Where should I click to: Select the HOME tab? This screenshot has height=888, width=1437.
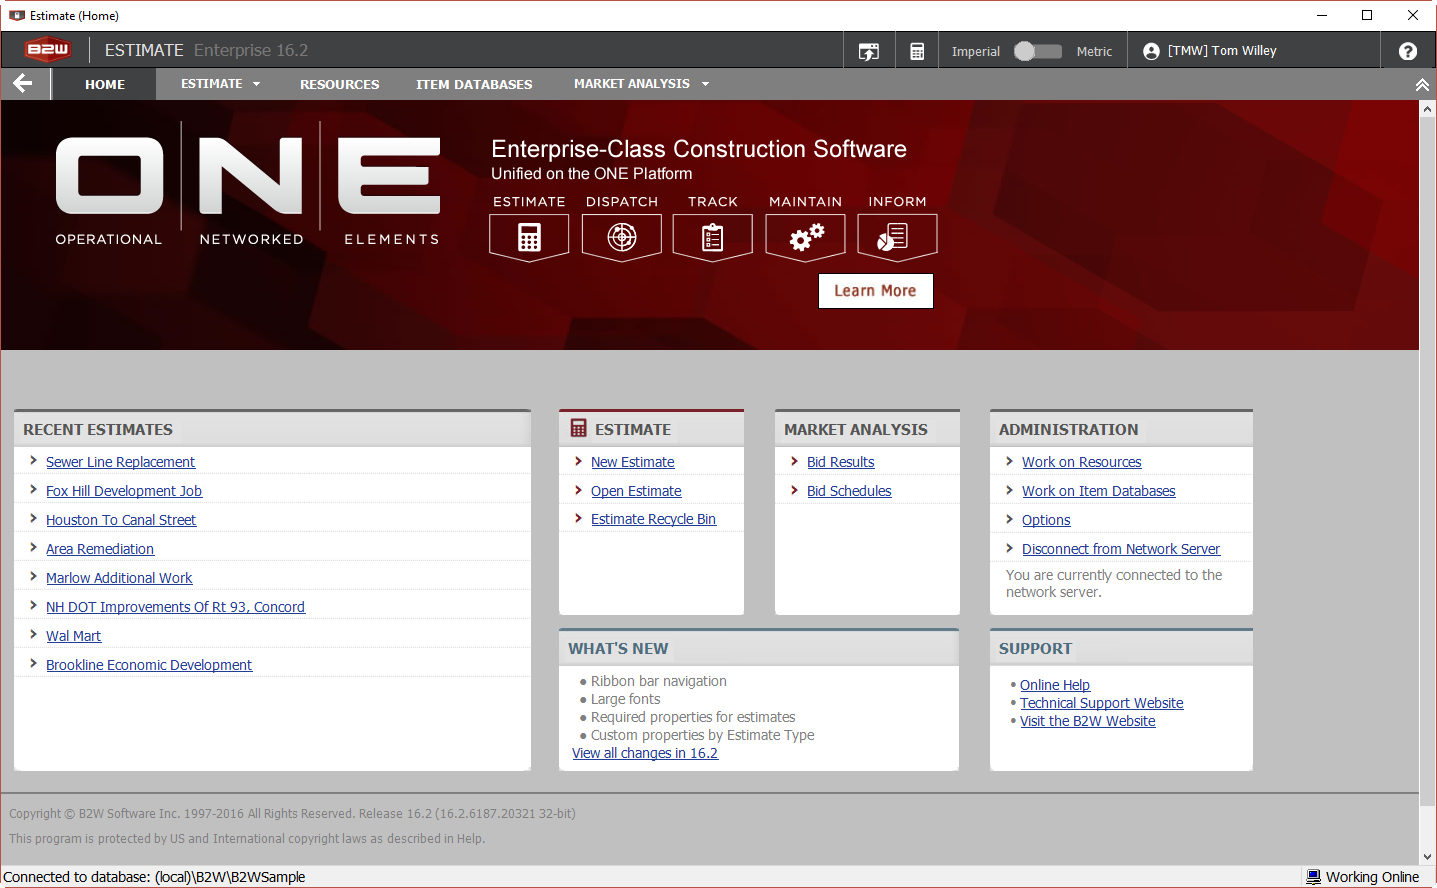tap(105, 84)
